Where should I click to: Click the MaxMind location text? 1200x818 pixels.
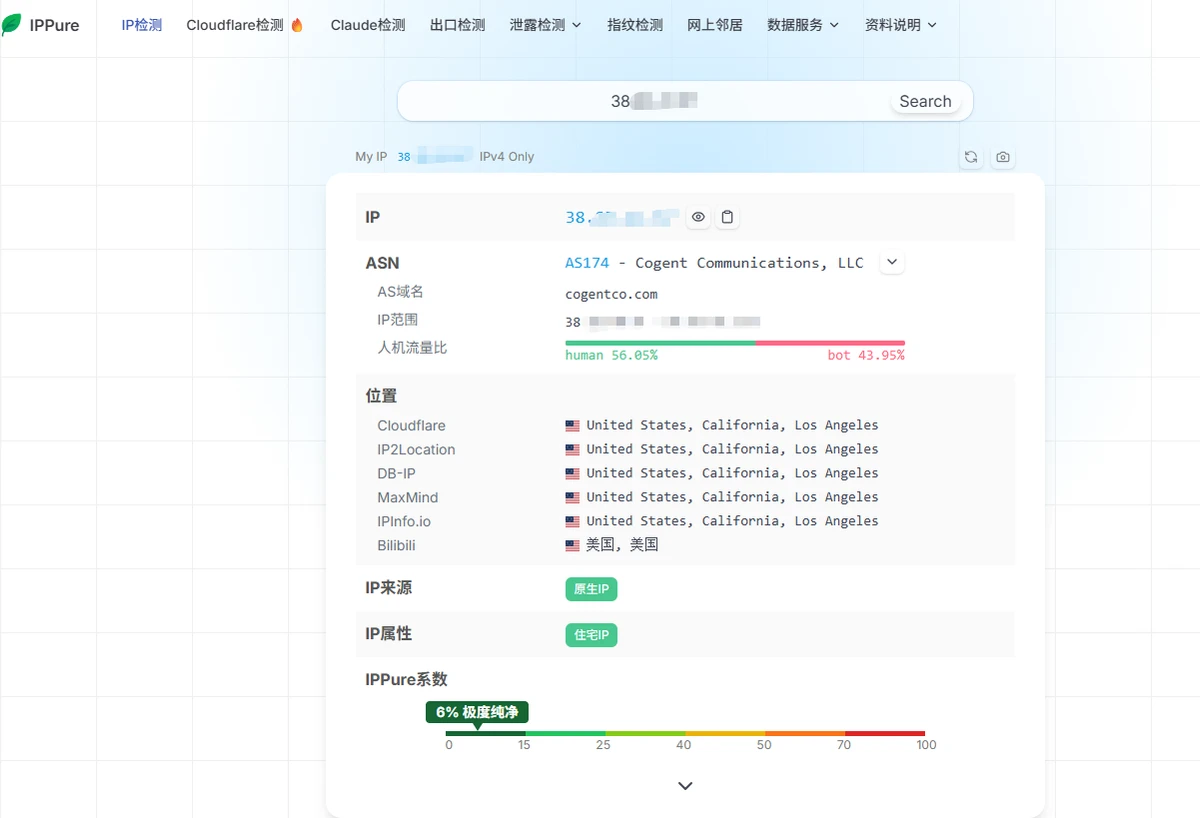tap(732, 497)
